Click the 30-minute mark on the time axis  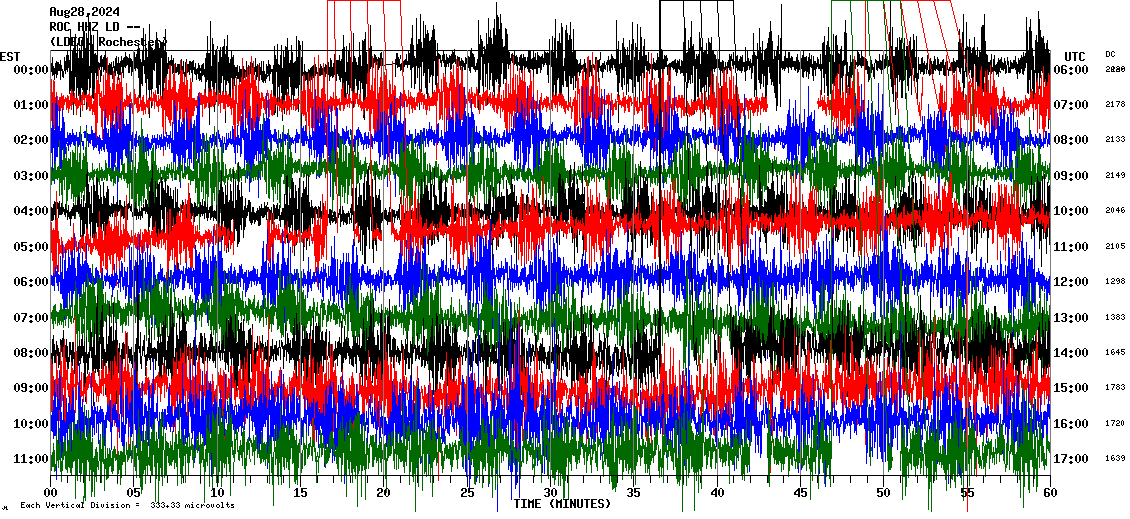tap(550, 493)
